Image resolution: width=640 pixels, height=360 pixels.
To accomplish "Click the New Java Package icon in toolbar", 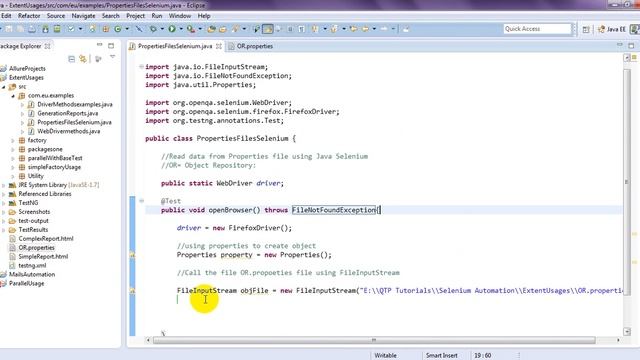I will (x=106, y=29).
